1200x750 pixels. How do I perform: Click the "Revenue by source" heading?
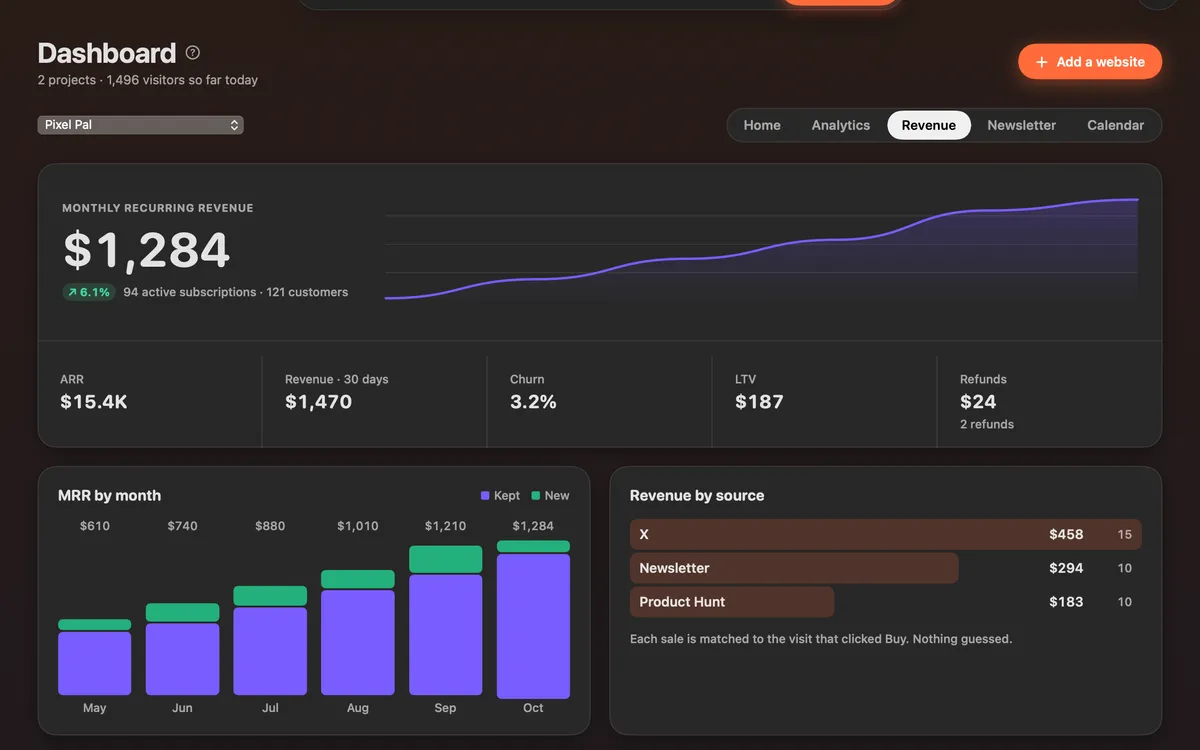697,496
